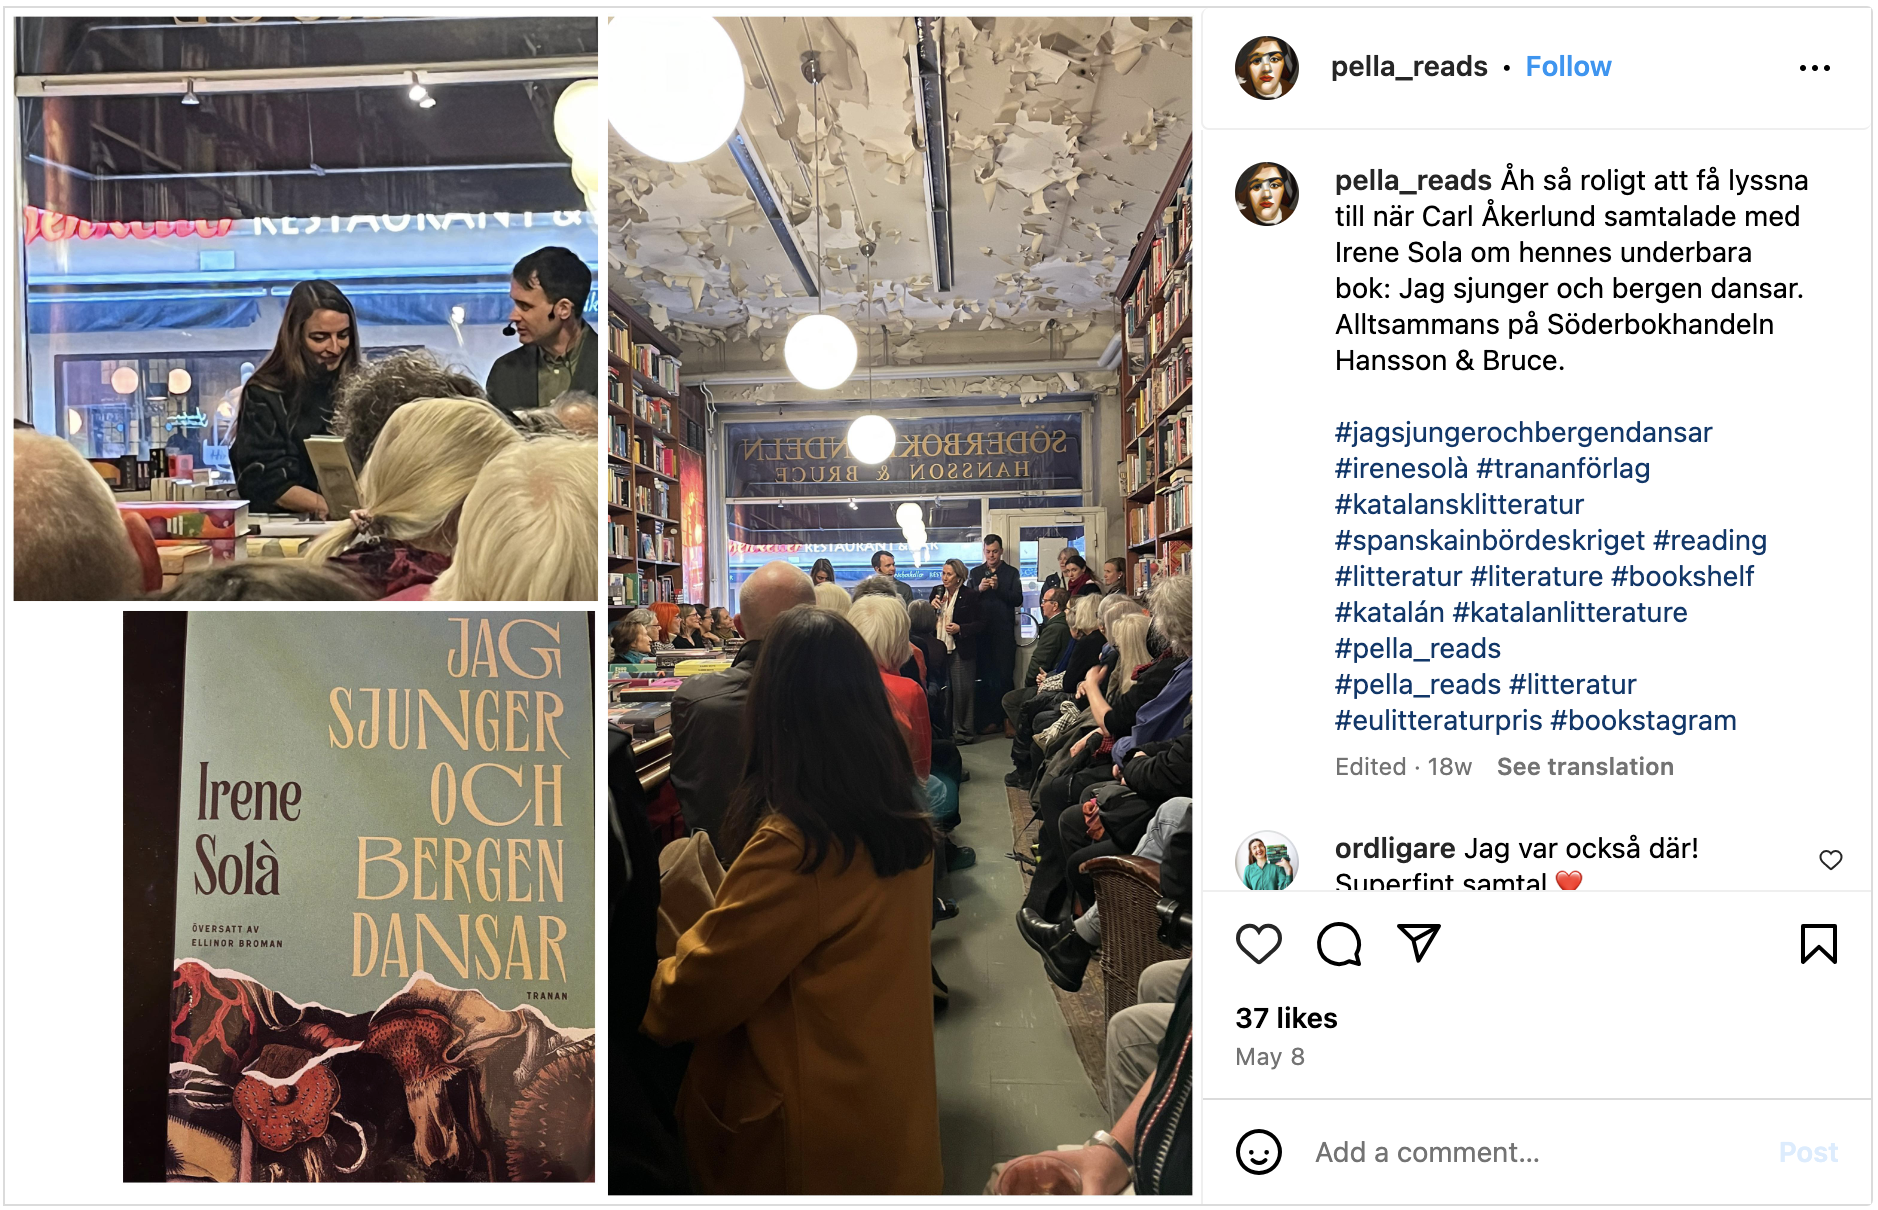Submit comment with Post button
The height and width of the screenshot is (1210, 1878).
point(1808,1152)
